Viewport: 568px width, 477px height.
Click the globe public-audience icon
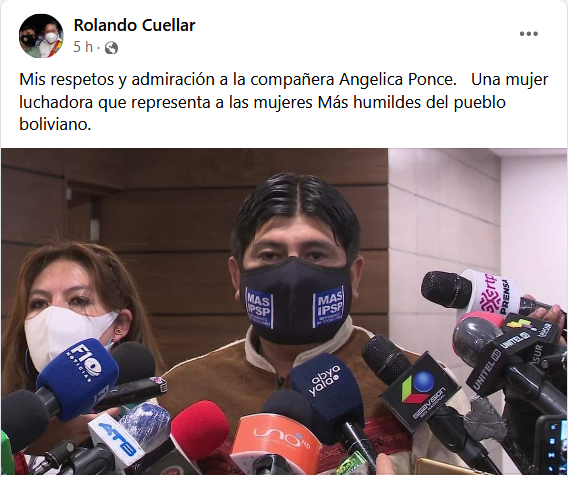tap(111, 48)
